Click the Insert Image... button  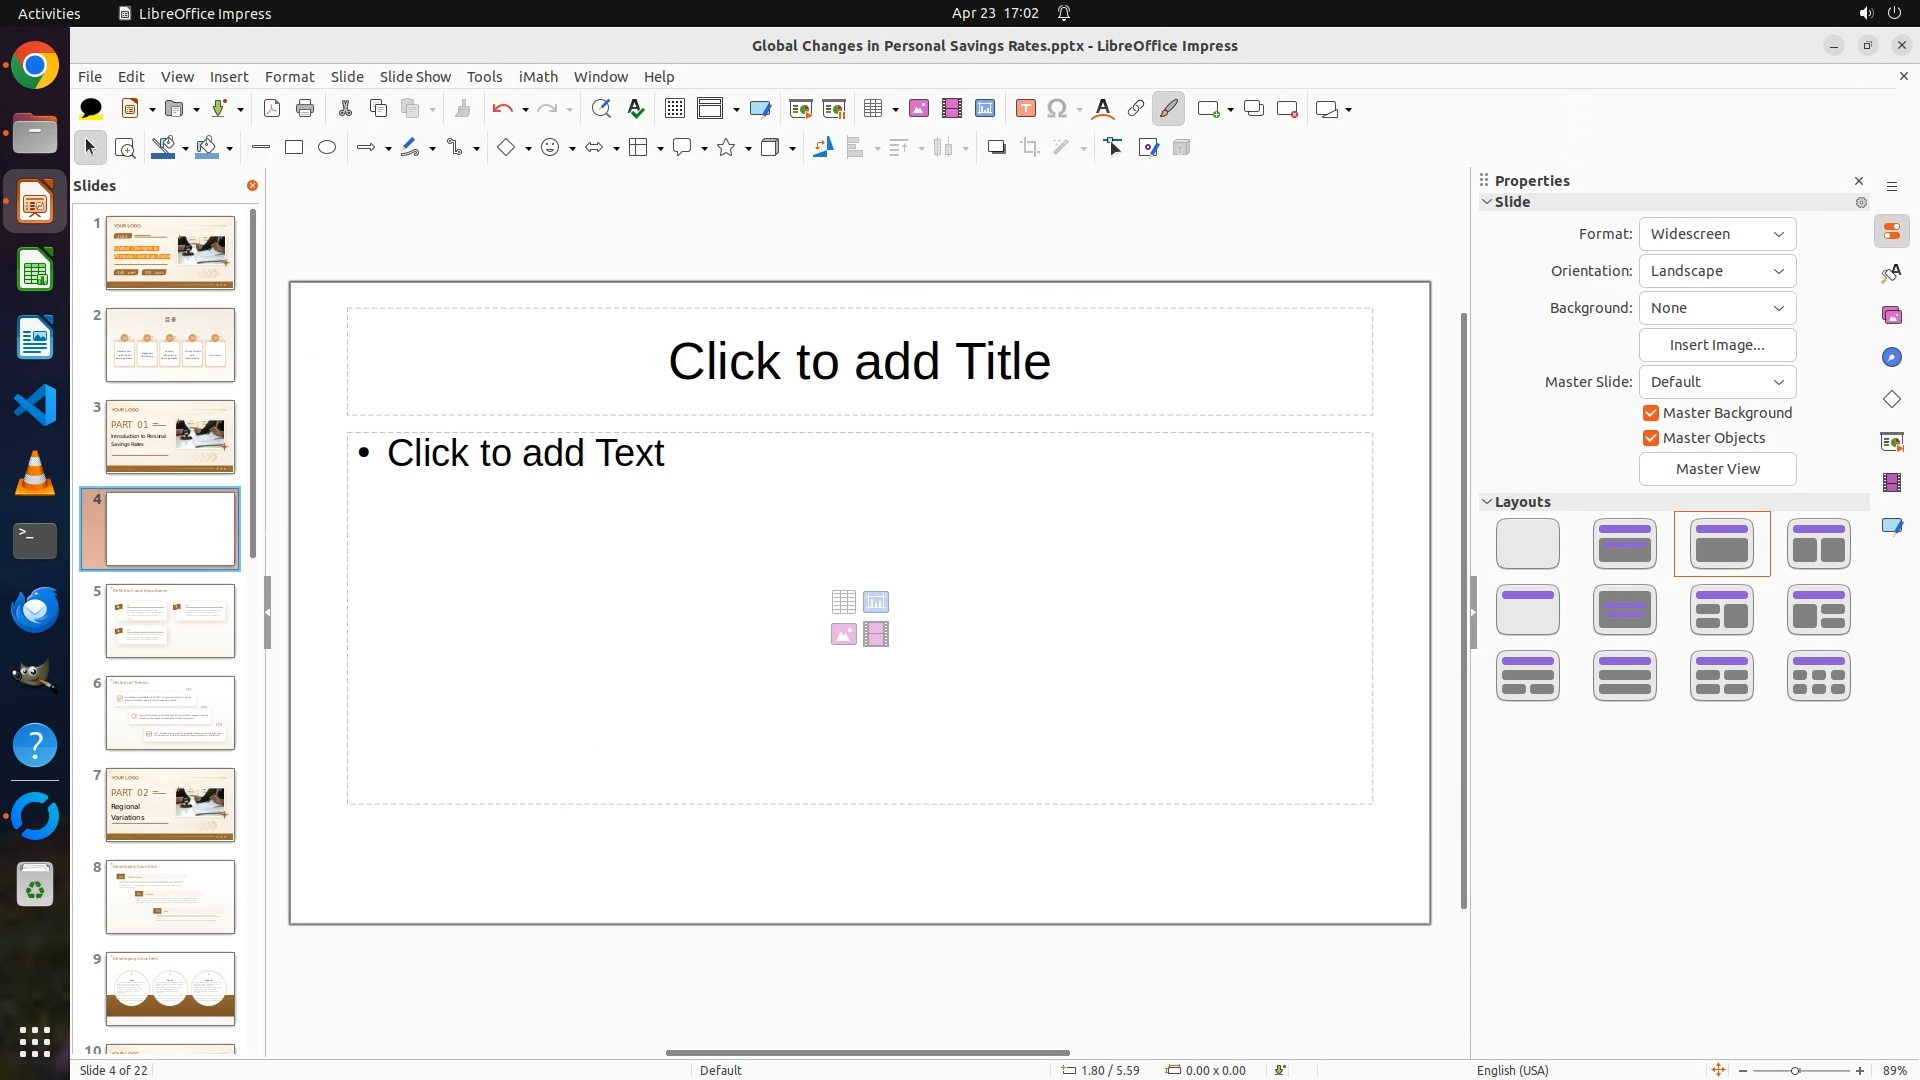[x=1717, y=345]
